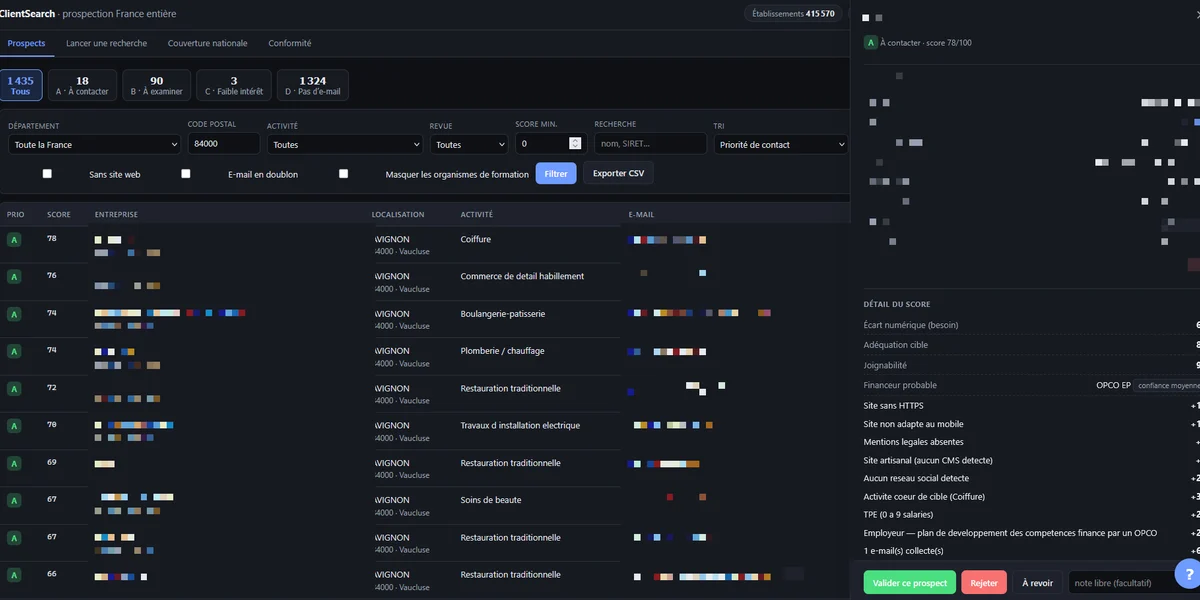1200x600 pixels.
Task: Select the '3 C · Faible intérêt' filter card
Action: [234, 85]
